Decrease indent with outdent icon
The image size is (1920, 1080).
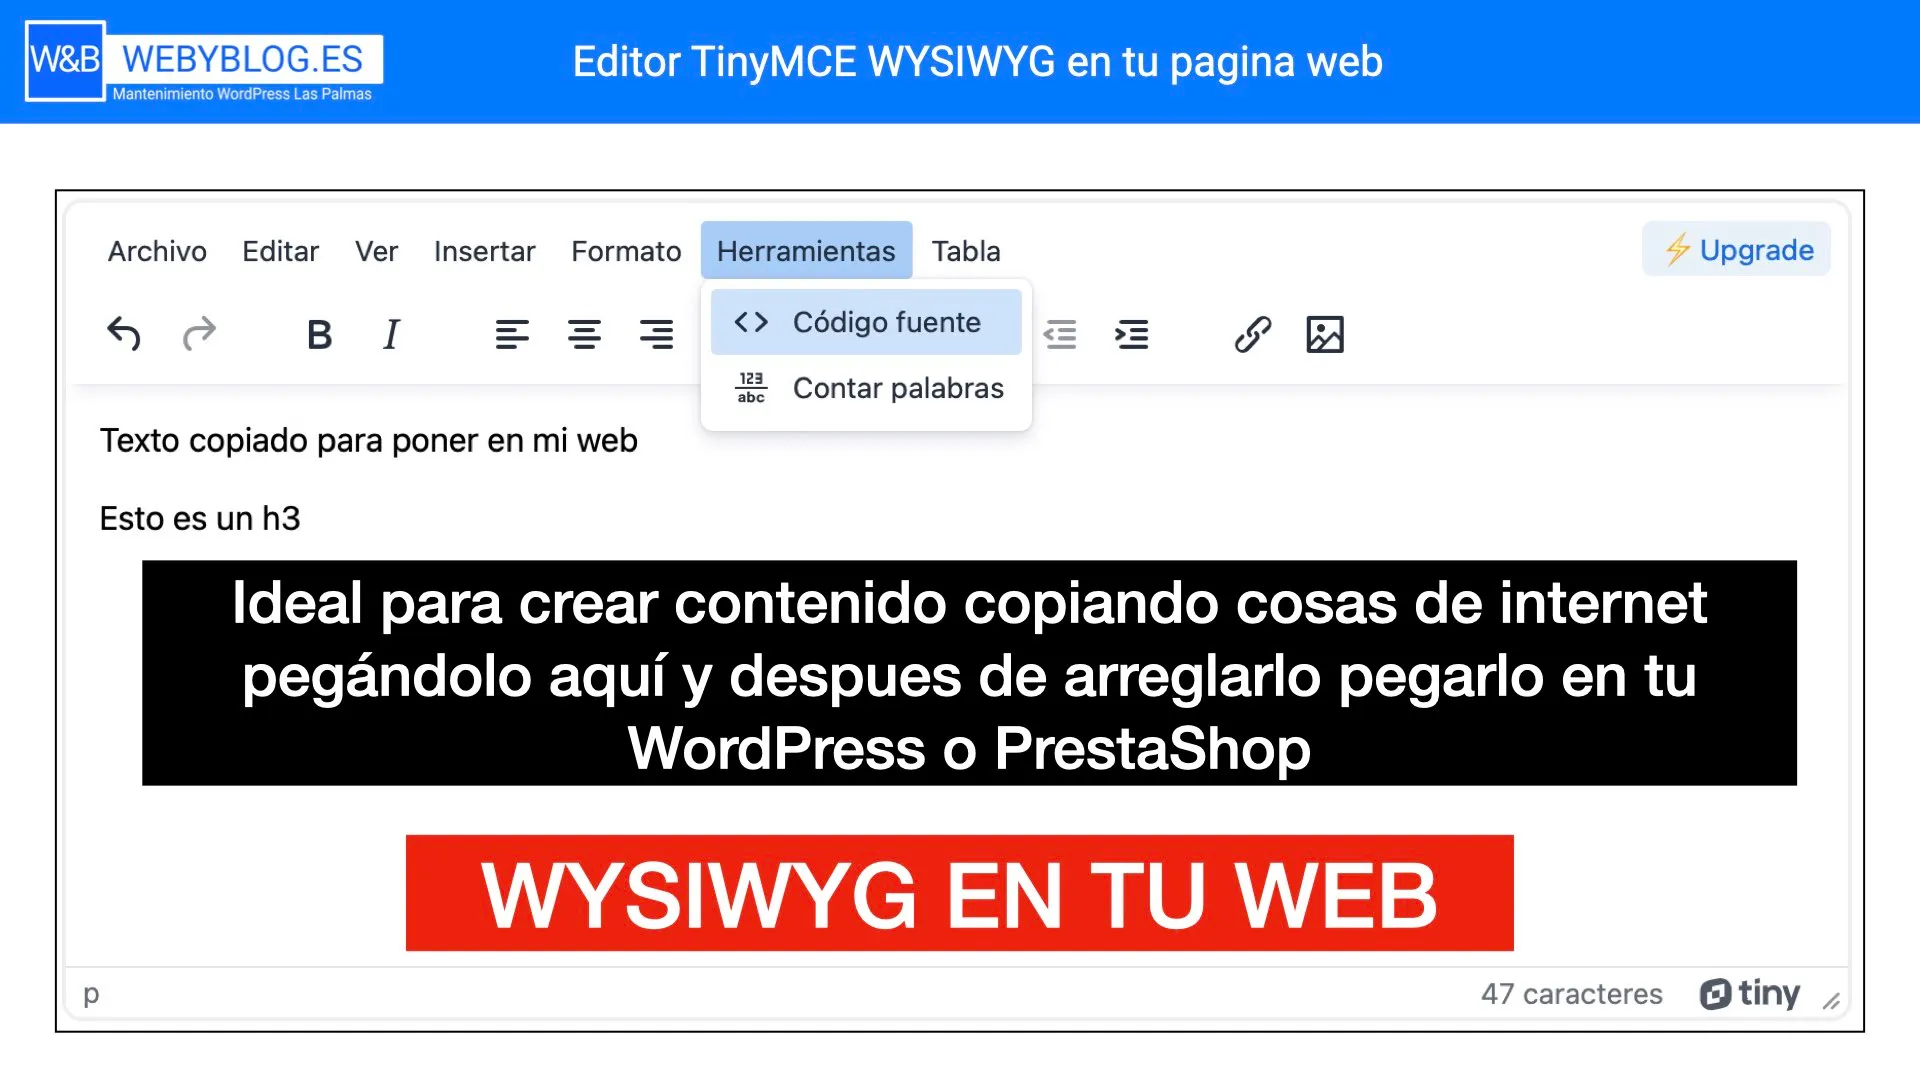tap(1060, 334)
